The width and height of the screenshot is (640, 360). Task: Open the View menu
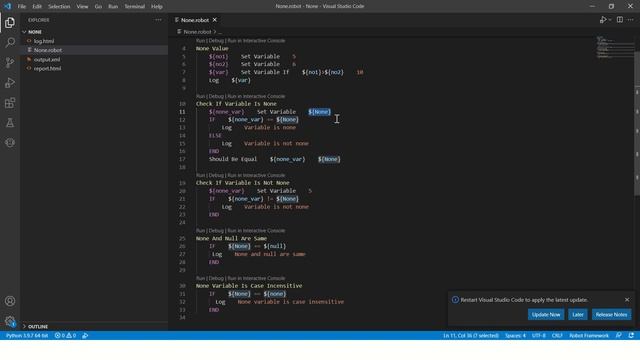[x=82, y=7]
